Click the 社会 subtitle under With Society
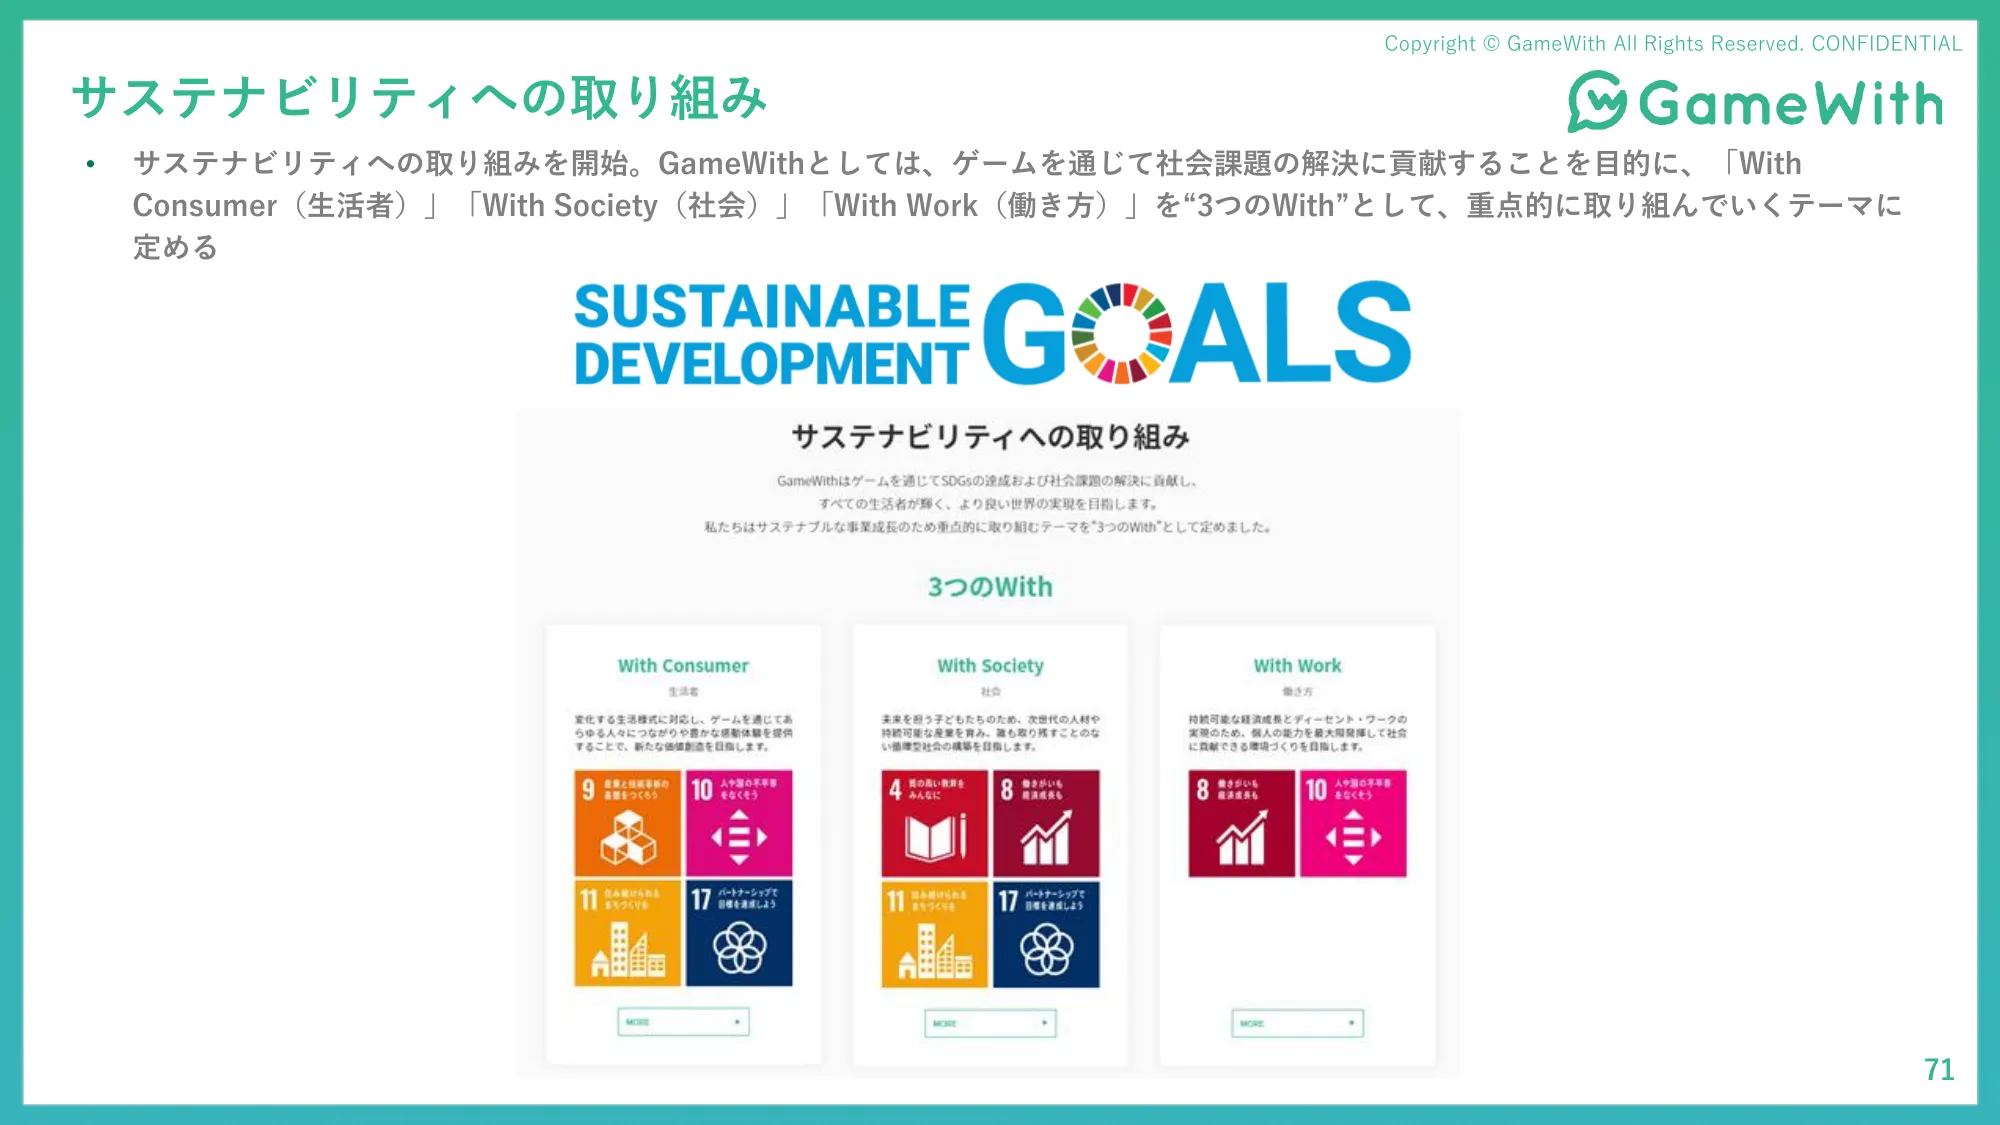This screenshot has height=1125, width=2000. 990,692
